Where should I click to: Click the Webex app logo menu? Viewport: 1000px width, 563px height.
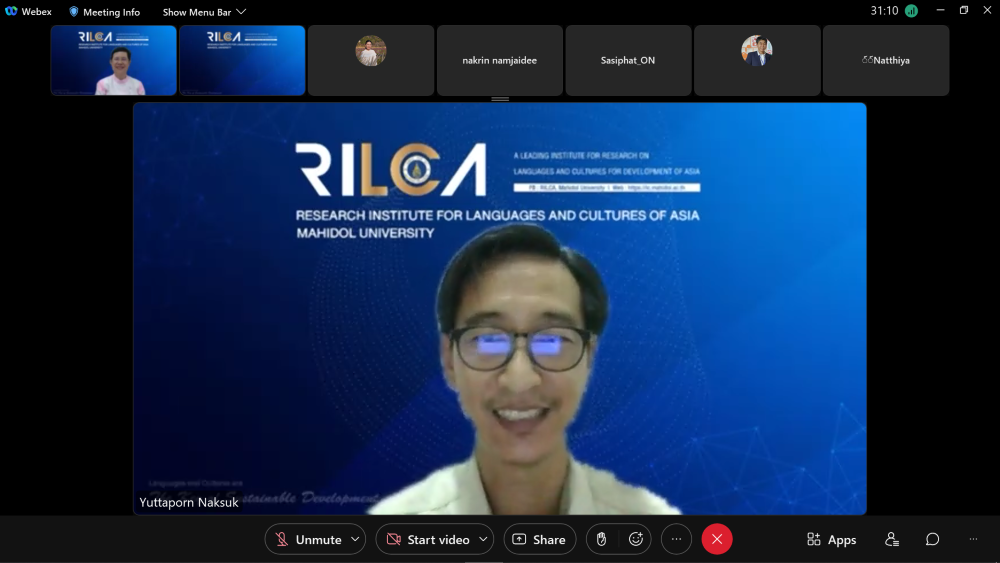click(28, 12)
